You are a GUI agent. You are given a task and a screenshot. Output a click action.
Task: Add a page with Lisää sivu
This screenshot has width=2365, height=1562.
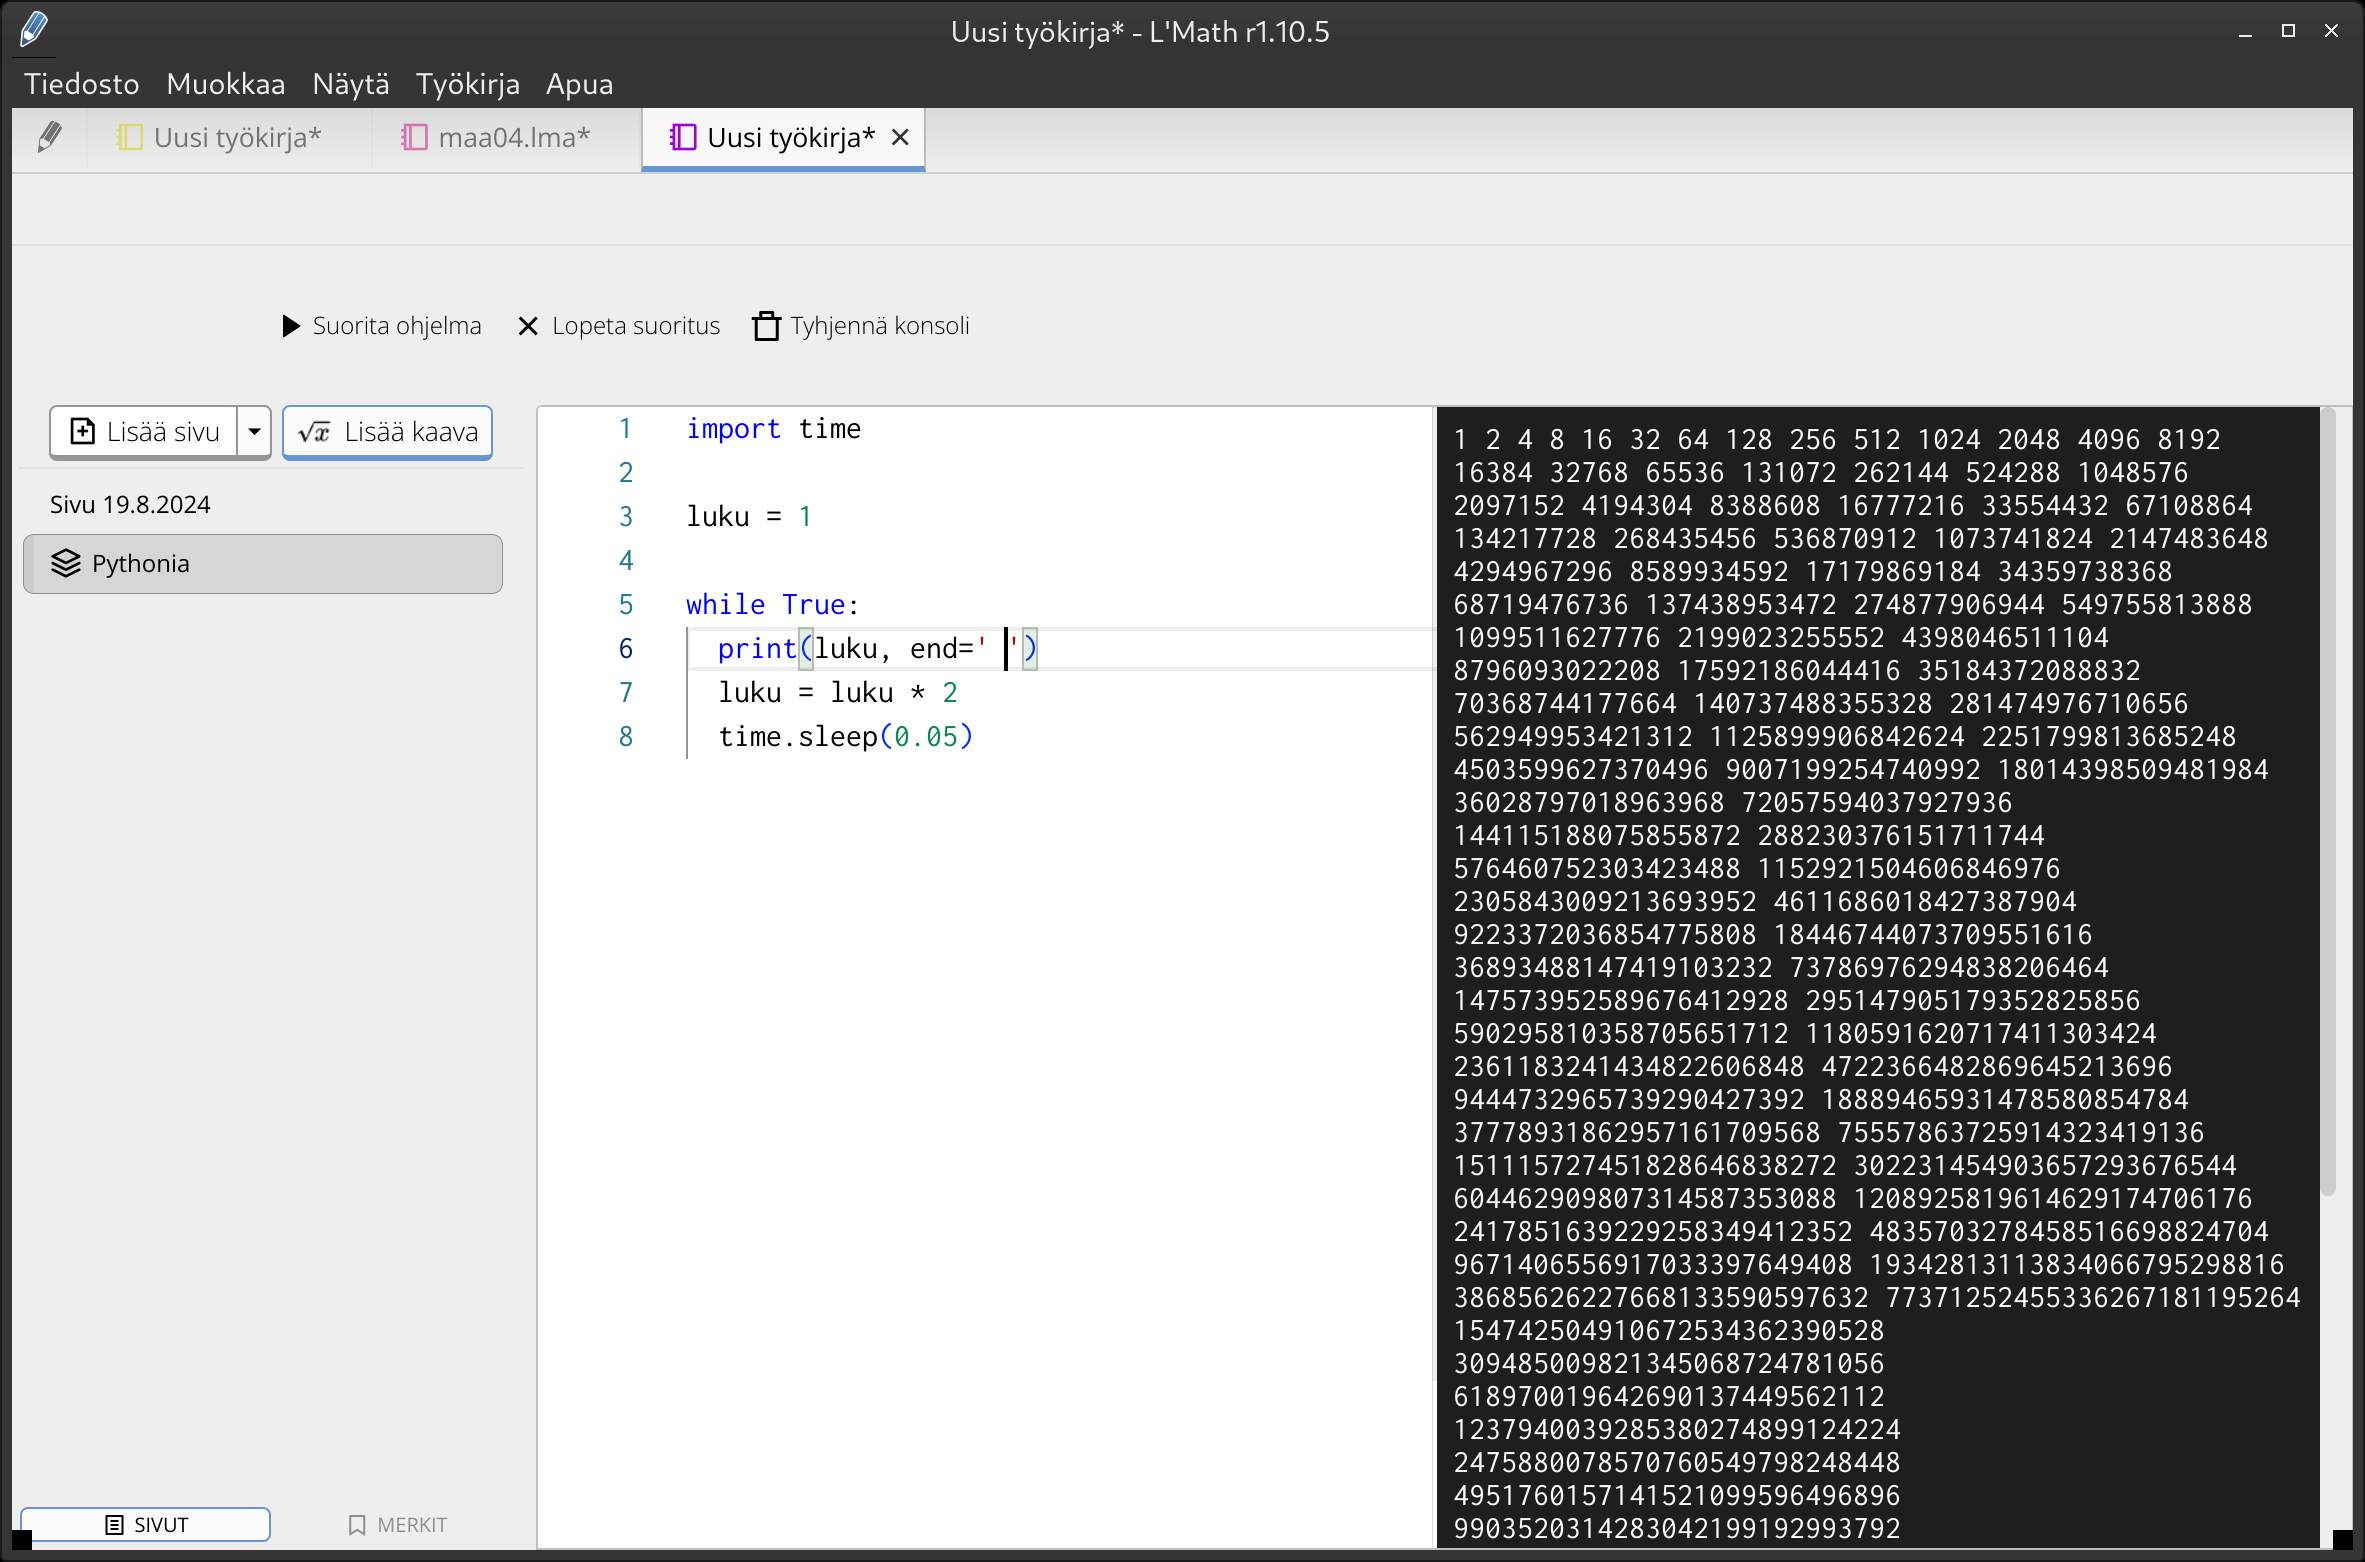[144, 432]
